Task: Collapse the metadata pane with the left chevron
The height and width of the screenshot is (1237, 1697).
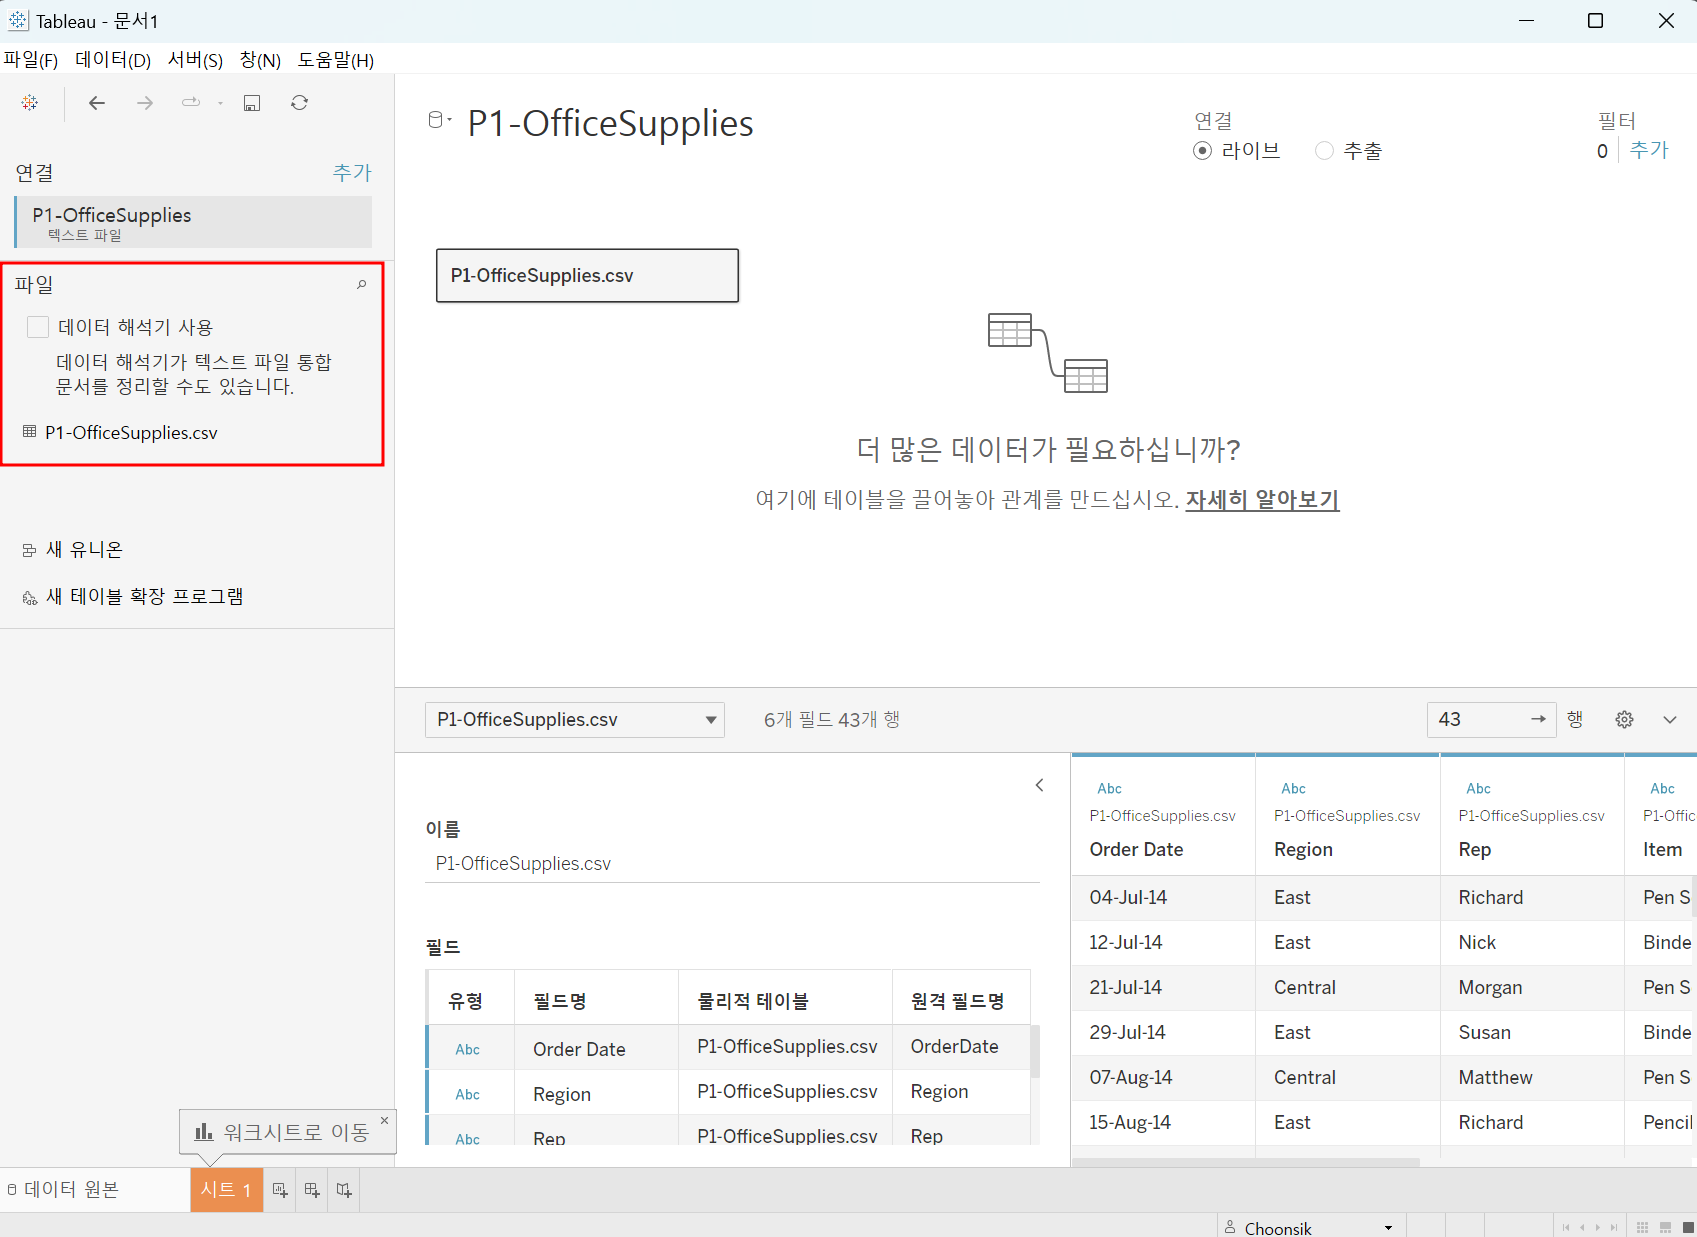Action: pyautogui.click(x=1040, y=785)
